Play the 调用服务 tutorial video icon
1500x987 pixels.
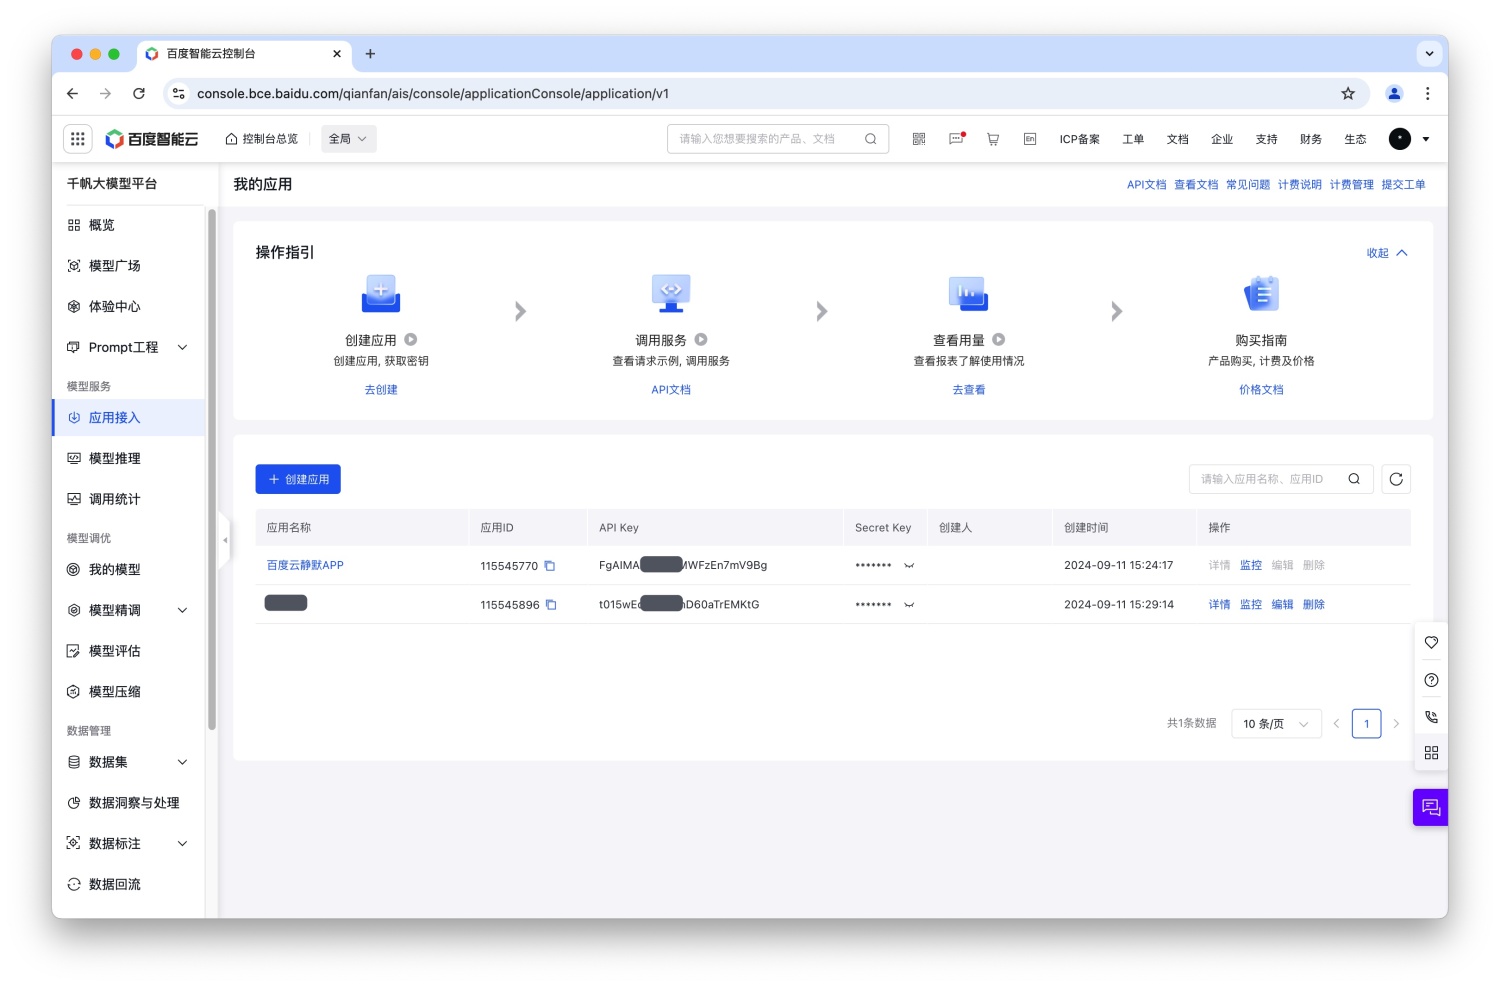click(x=701, y=340)
